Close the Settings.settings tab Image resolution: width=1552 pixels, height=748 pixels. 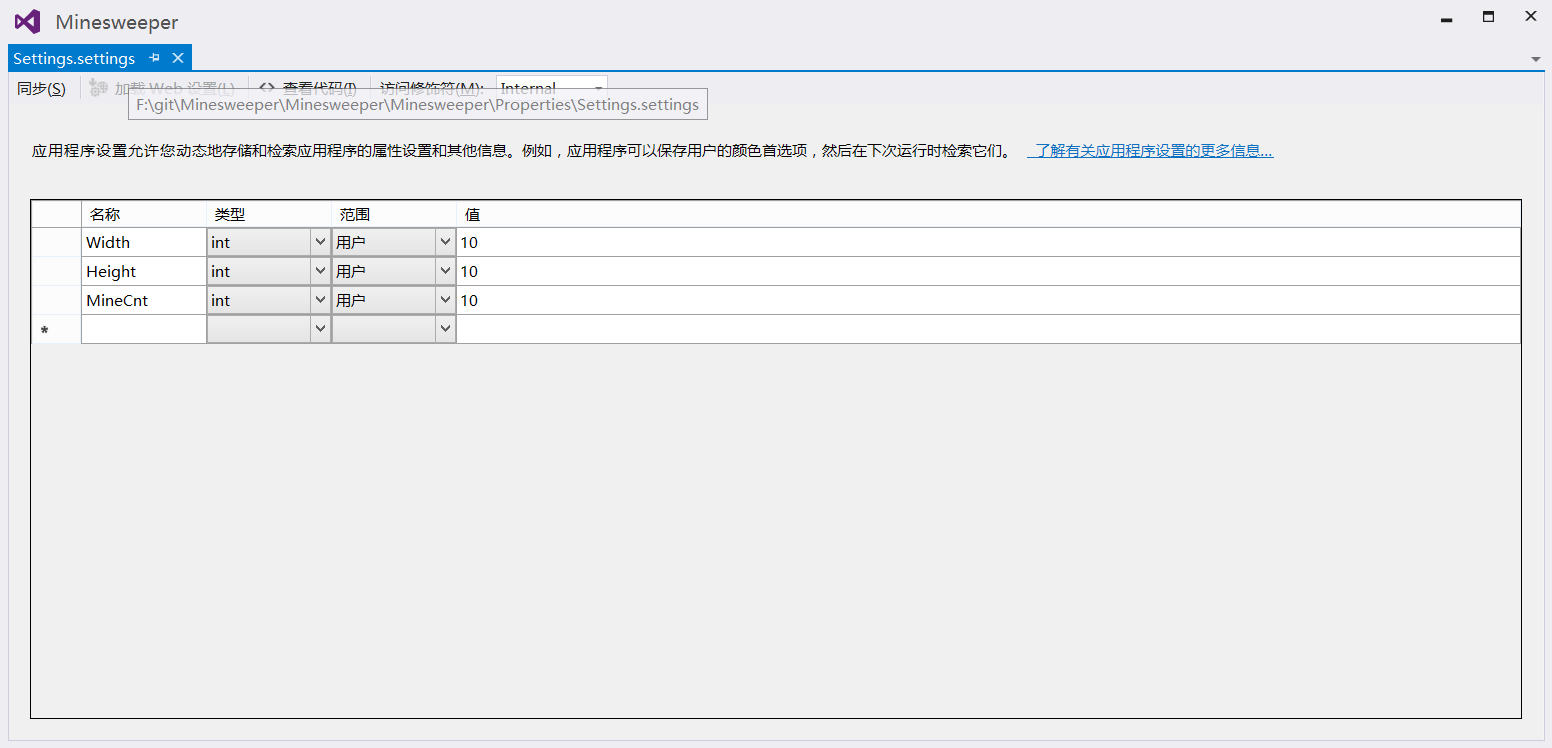pos(178,58)
